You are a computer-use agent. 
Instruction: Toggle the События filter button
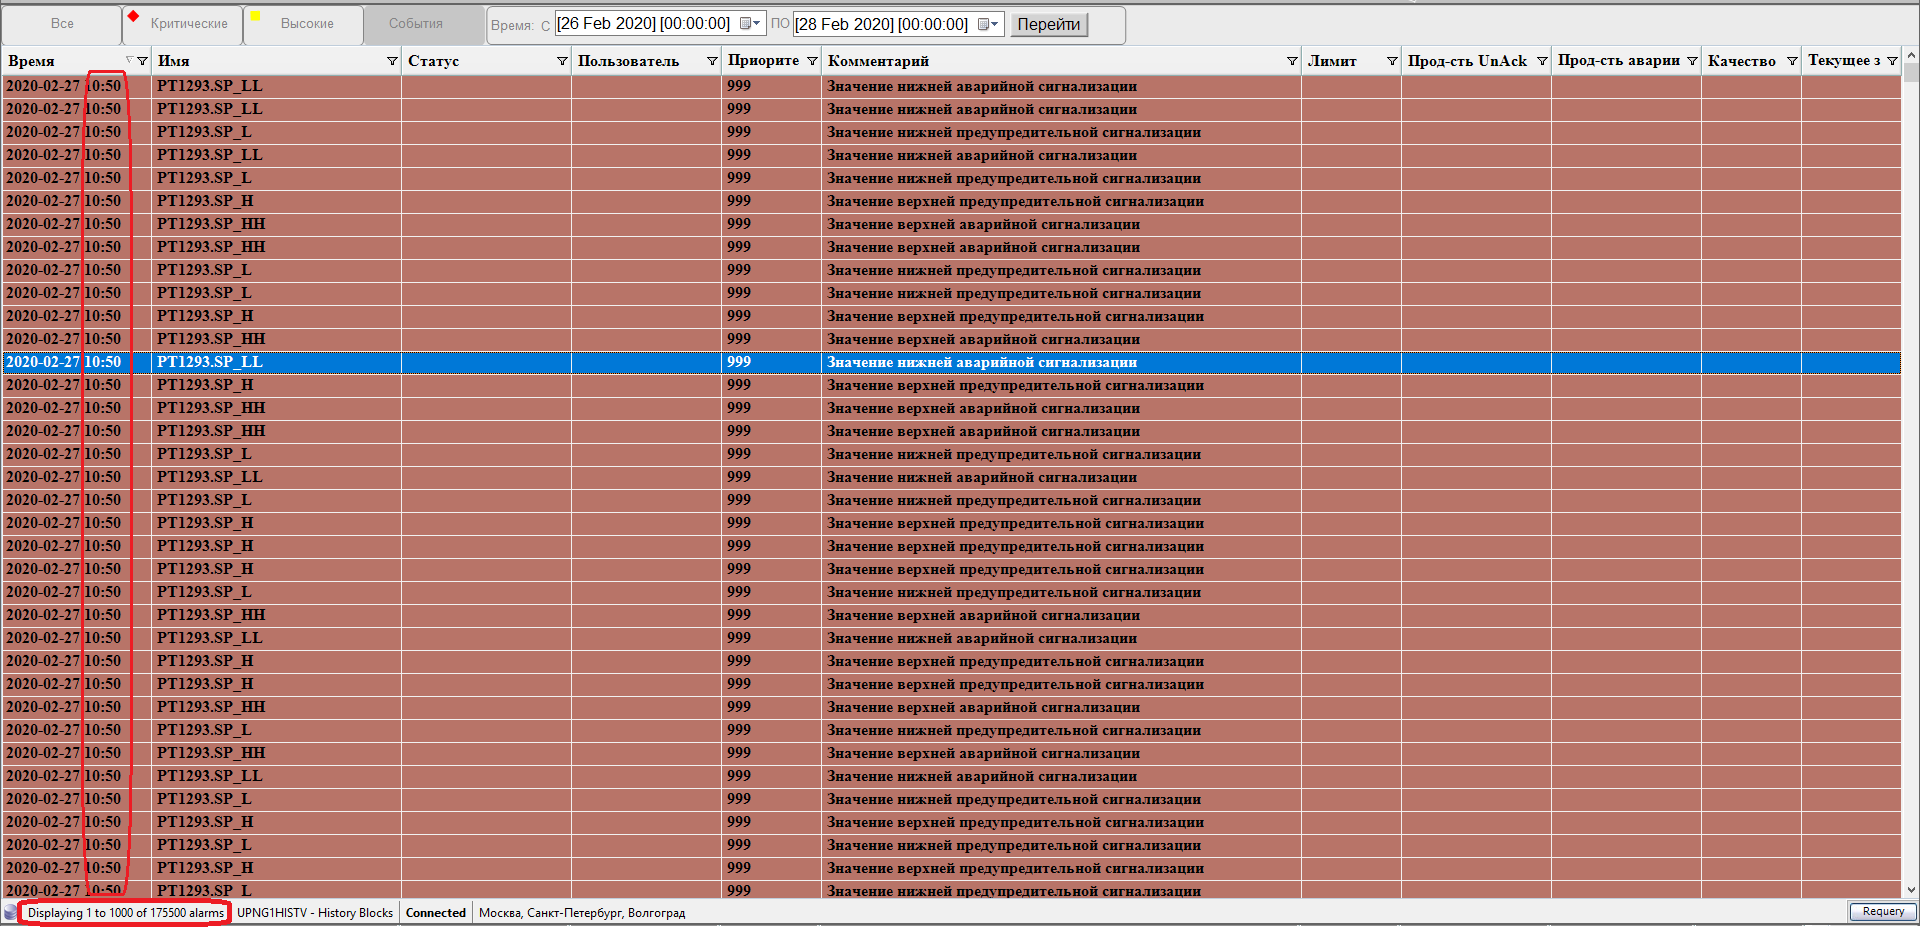pos(415,24)
